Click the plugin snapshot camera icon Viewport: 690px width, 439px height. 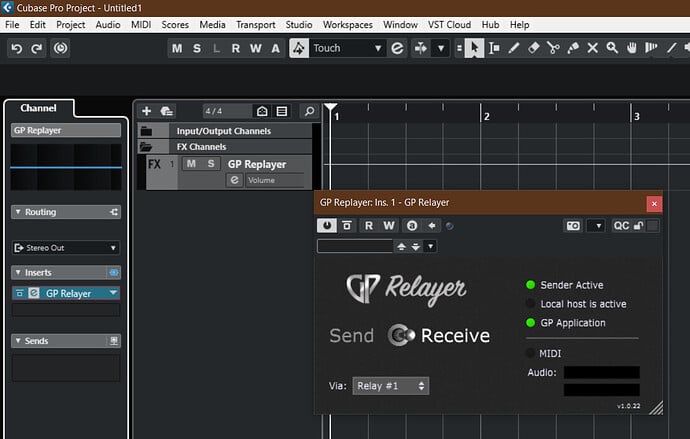click(573, 226)
